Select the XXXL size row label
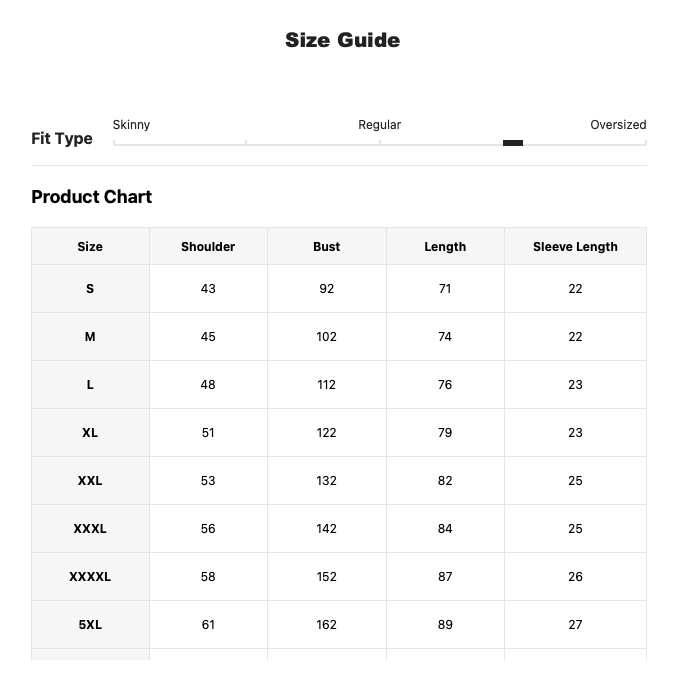681x687 pixels. point(90,528)
